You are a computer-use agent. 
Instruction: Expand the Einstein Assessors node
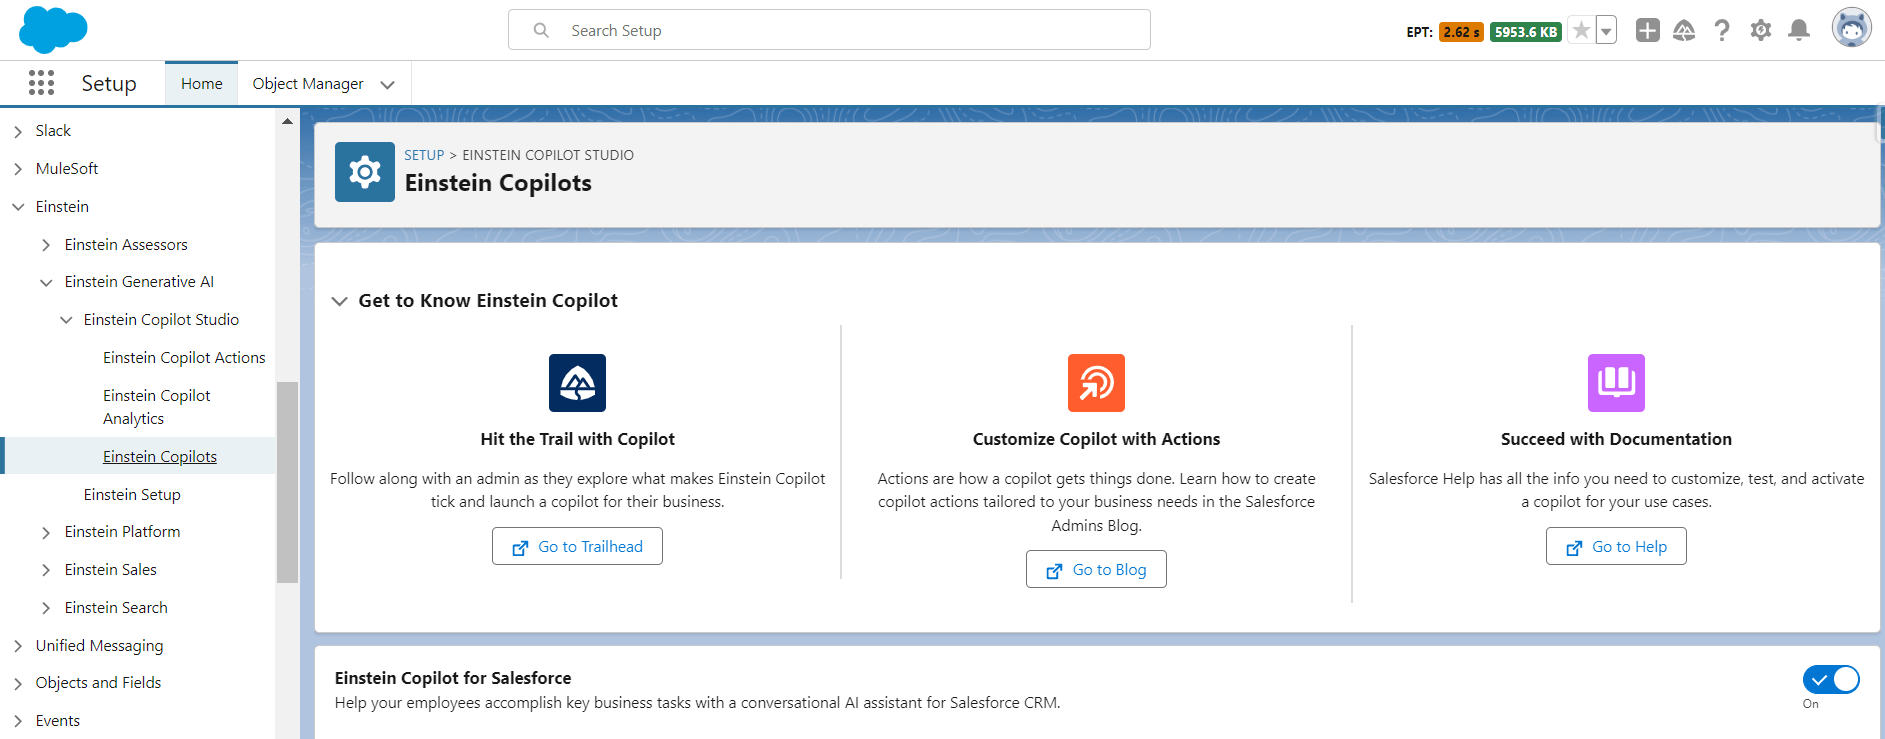[46, 245]
